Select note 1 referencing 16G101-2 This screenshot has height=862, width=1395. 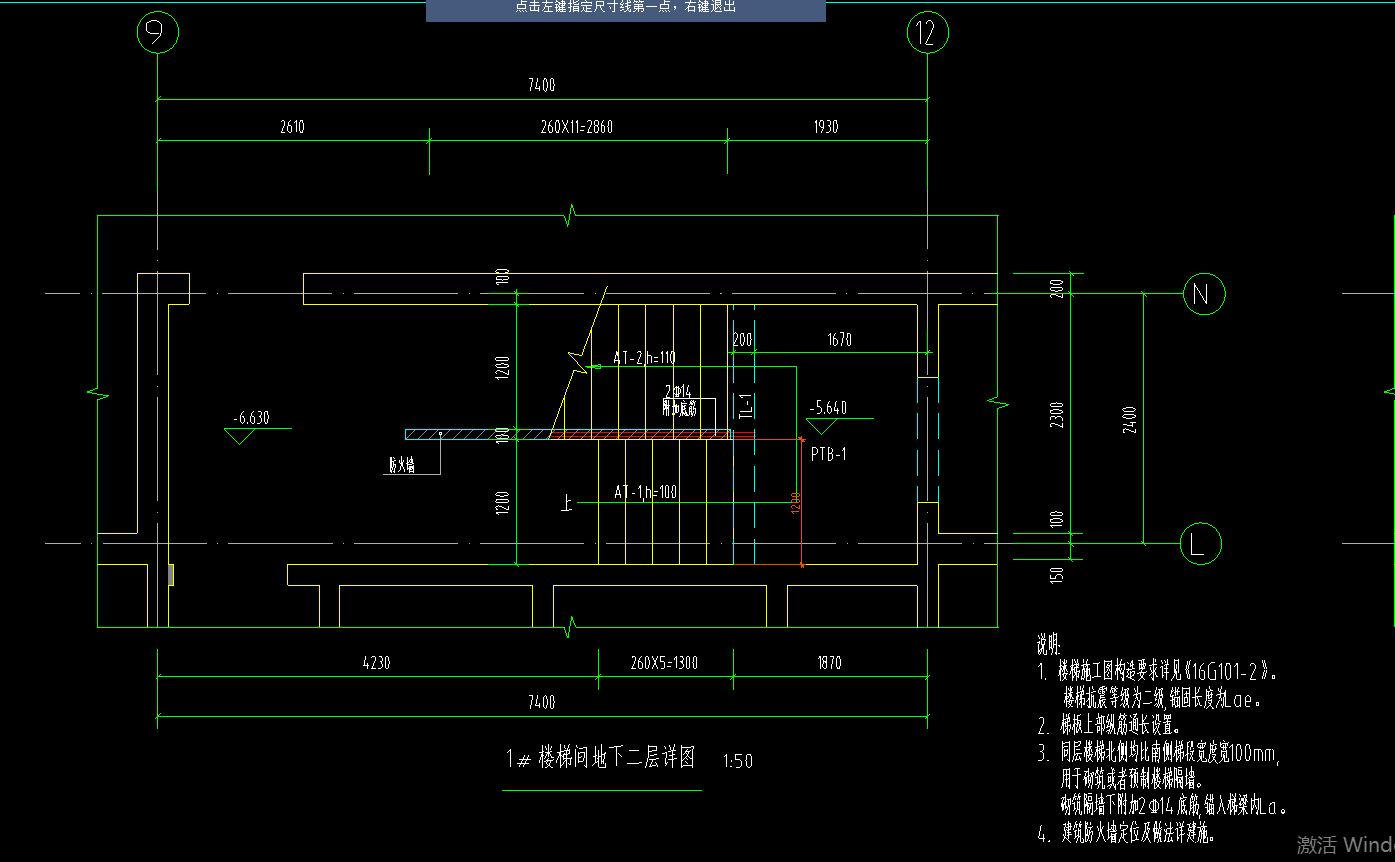click(1158, 672)
